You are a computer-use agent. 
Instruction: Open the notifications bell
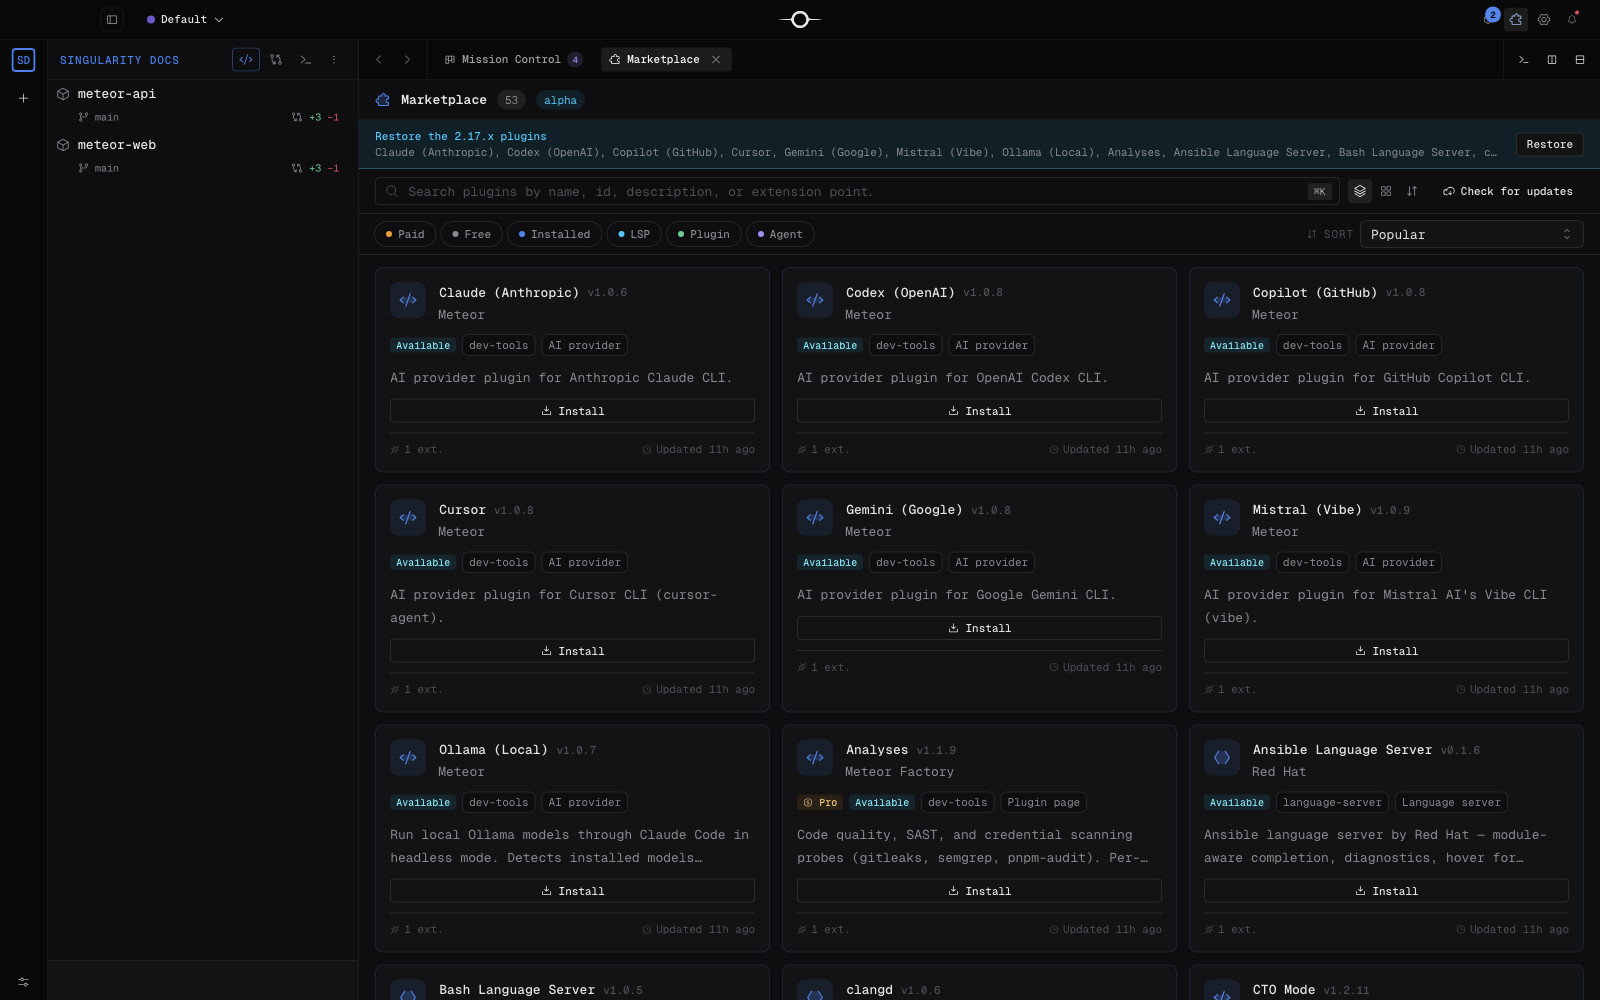pyautogui.click(x=1572, y=19)
